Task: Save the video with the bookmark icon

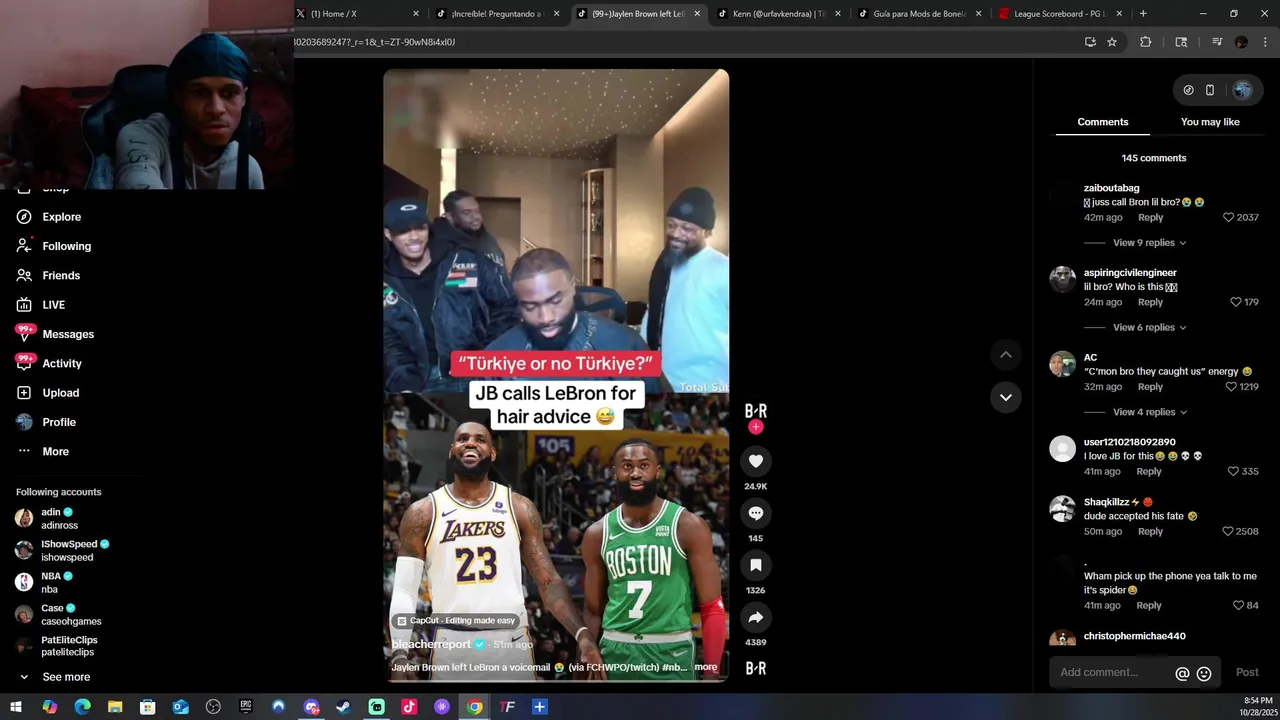Action: pos(756,565)
